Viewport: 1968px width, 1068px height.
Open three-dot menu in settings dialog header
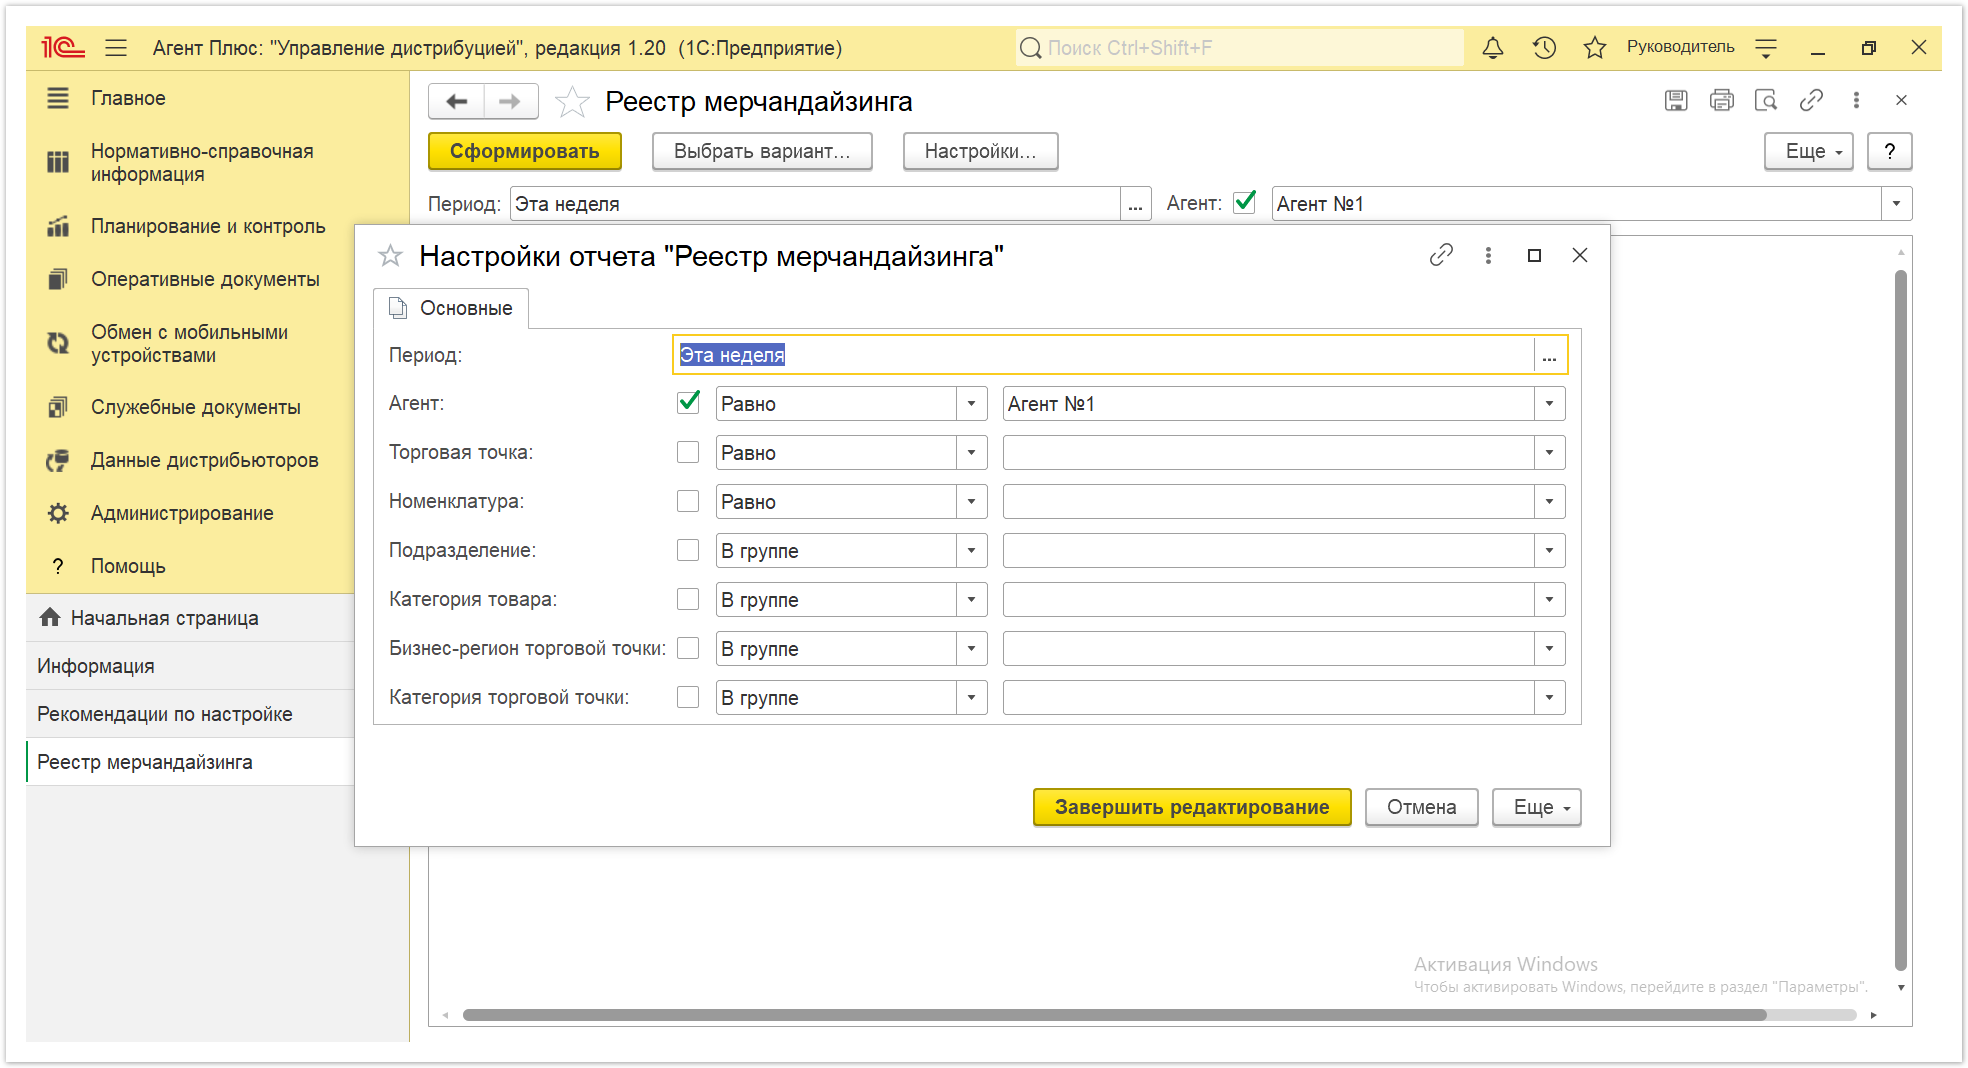pos(1488,255)
